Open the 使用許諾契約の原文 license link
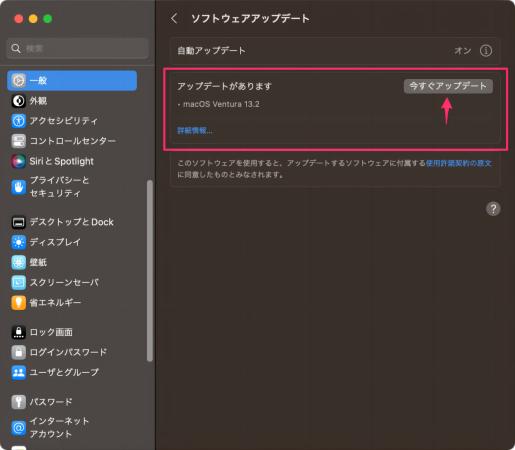The width and height of the screenshot is (515, 450). [x=459, y=163]
